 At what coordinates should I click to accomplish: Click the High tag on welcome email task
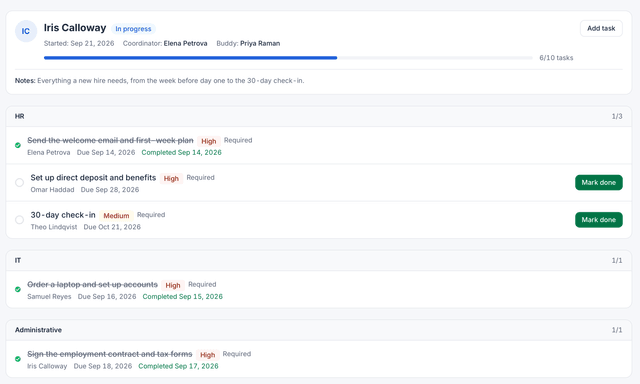209,141
